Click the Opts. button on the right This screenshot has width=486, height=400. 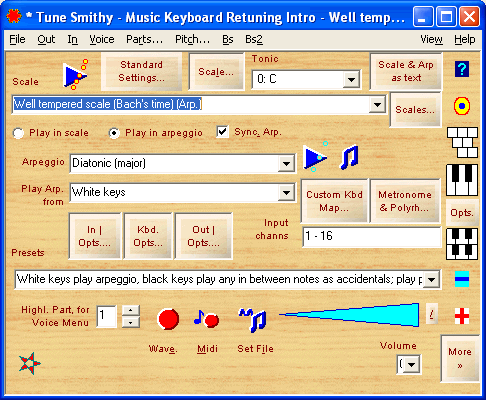pos(462,212)
